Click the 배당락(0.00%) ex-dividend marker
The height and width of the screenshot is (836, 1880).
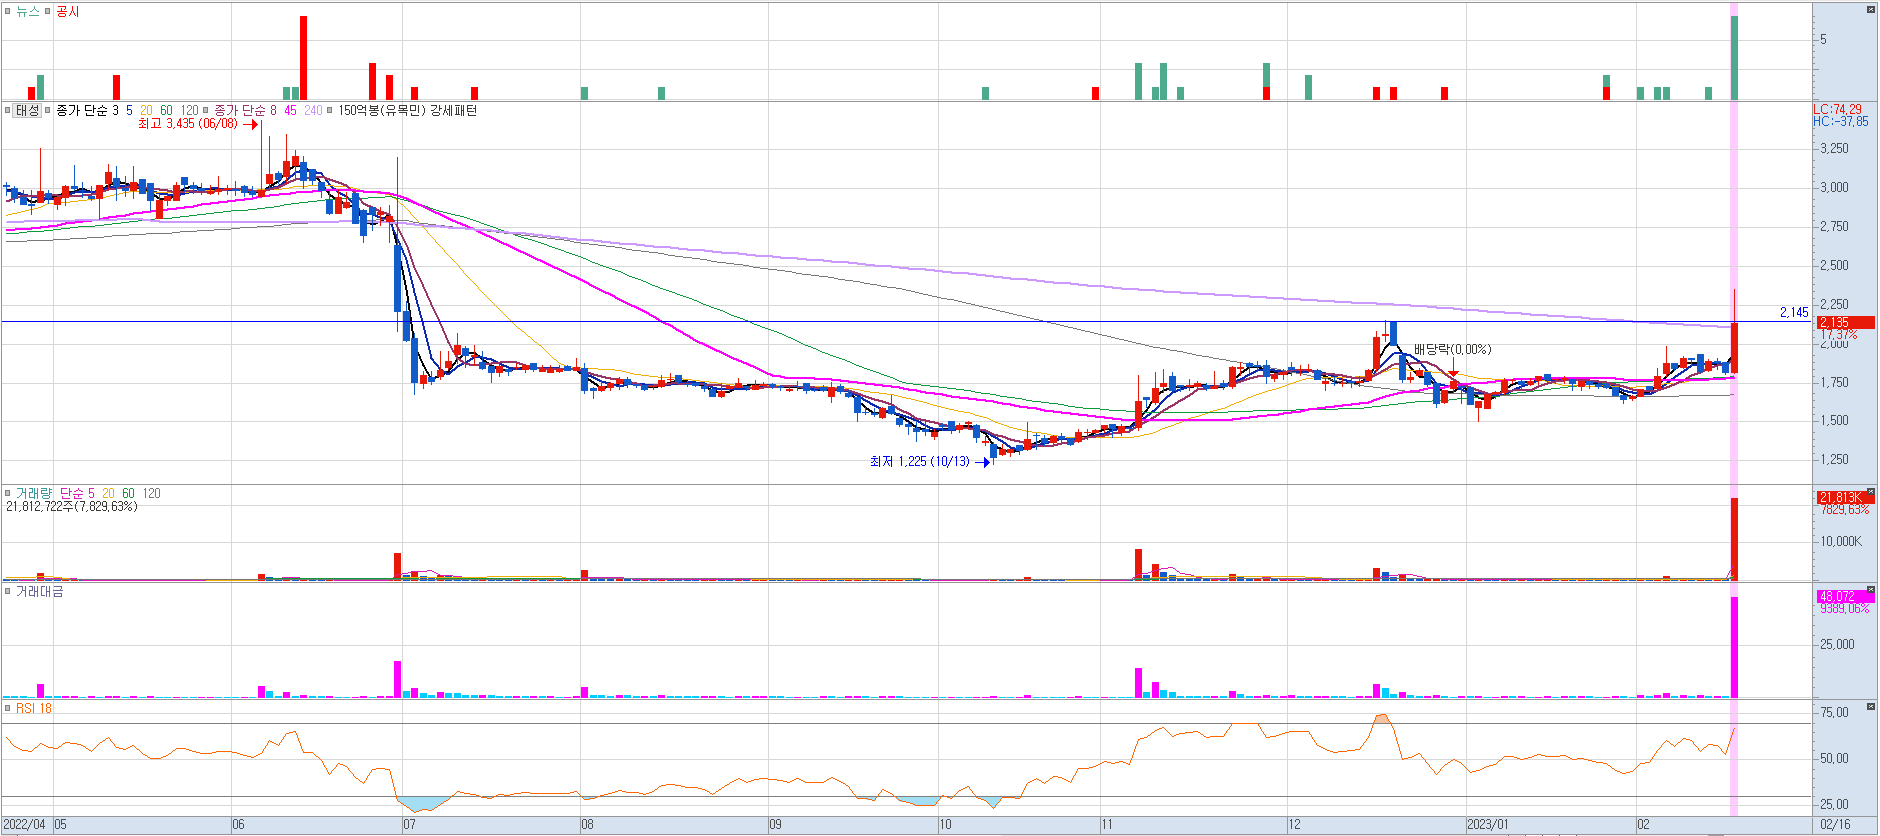click(1452, 349)
